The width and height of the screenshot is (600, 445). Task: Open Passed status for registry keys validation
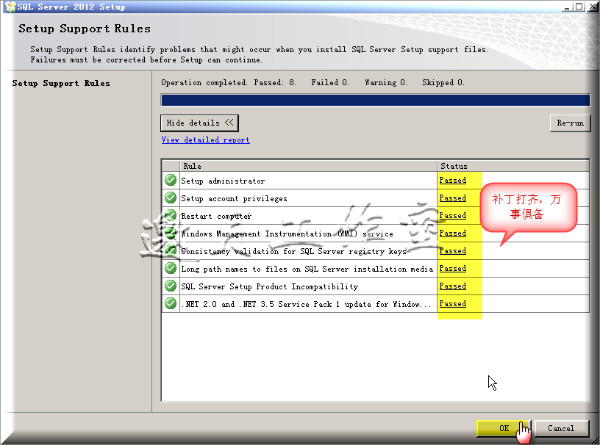[452, 251]
